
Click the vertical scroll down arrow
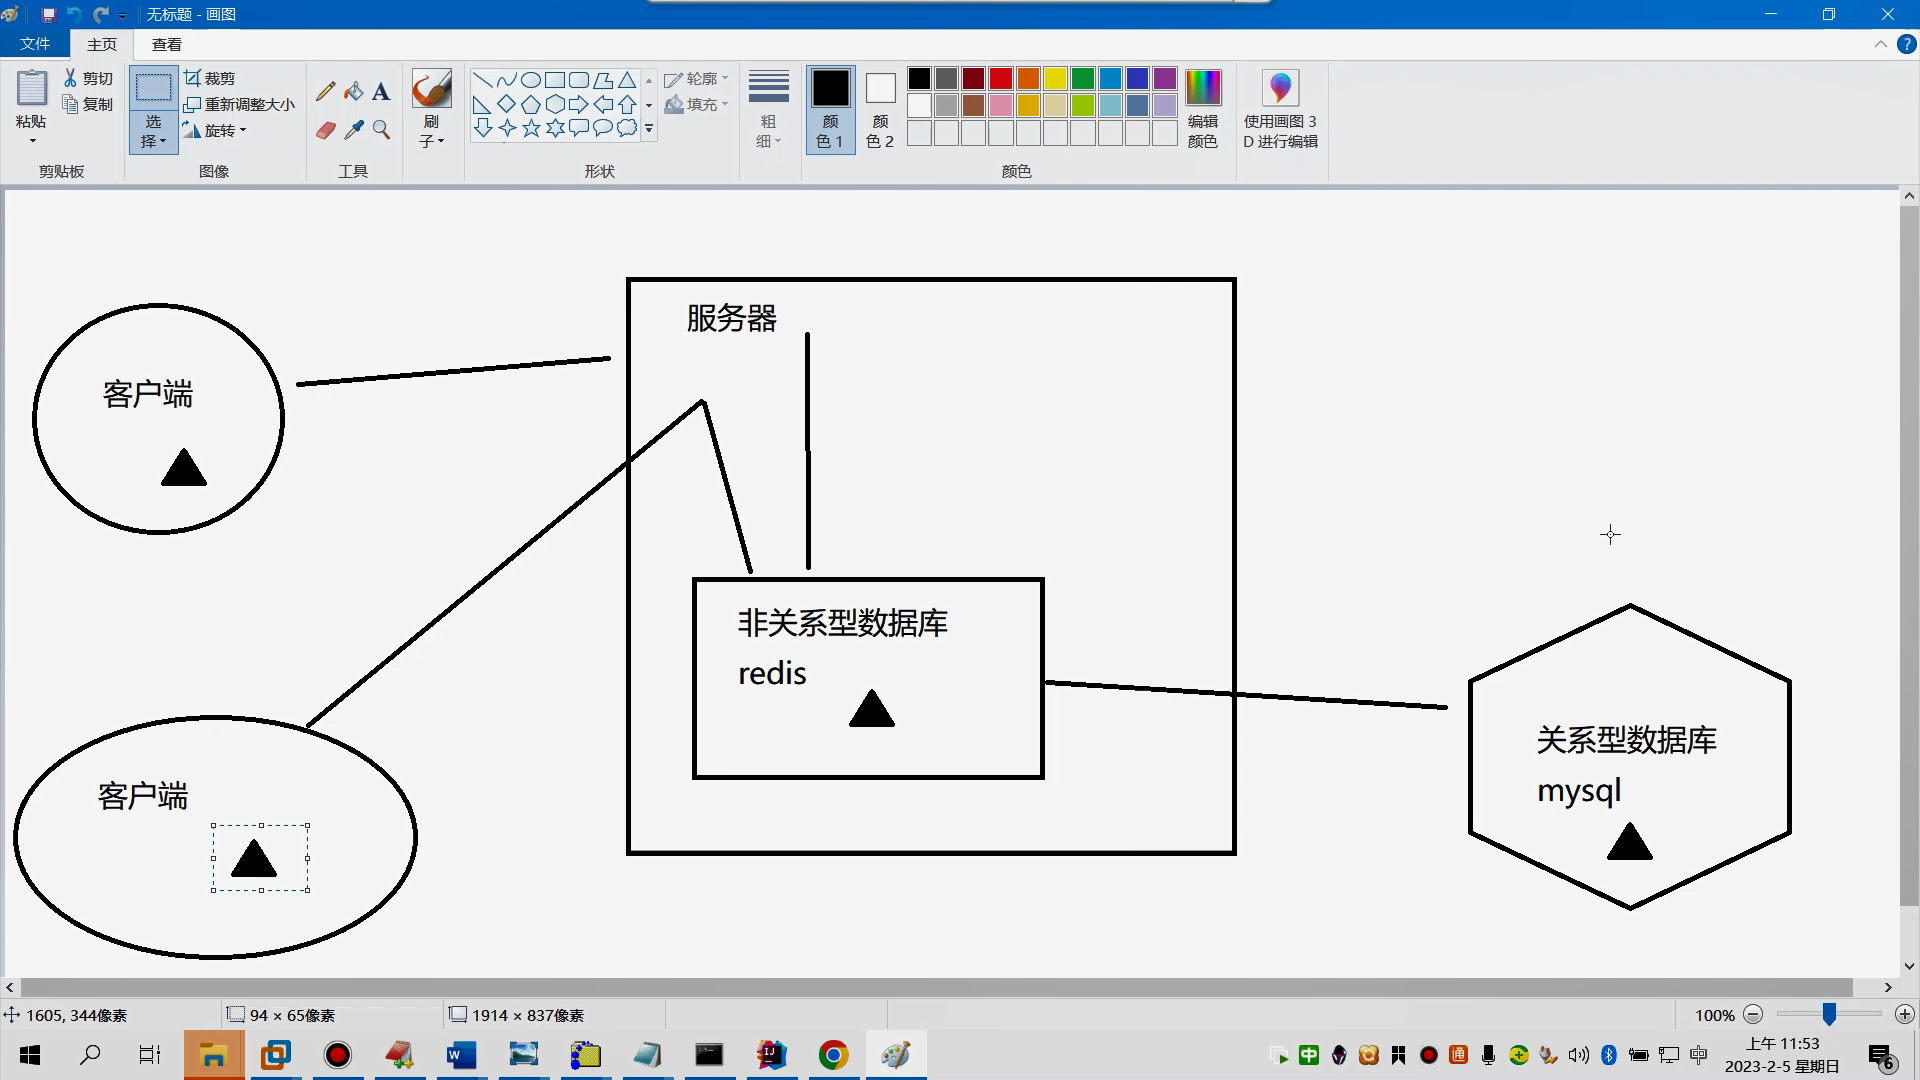tap(1909, 966)
